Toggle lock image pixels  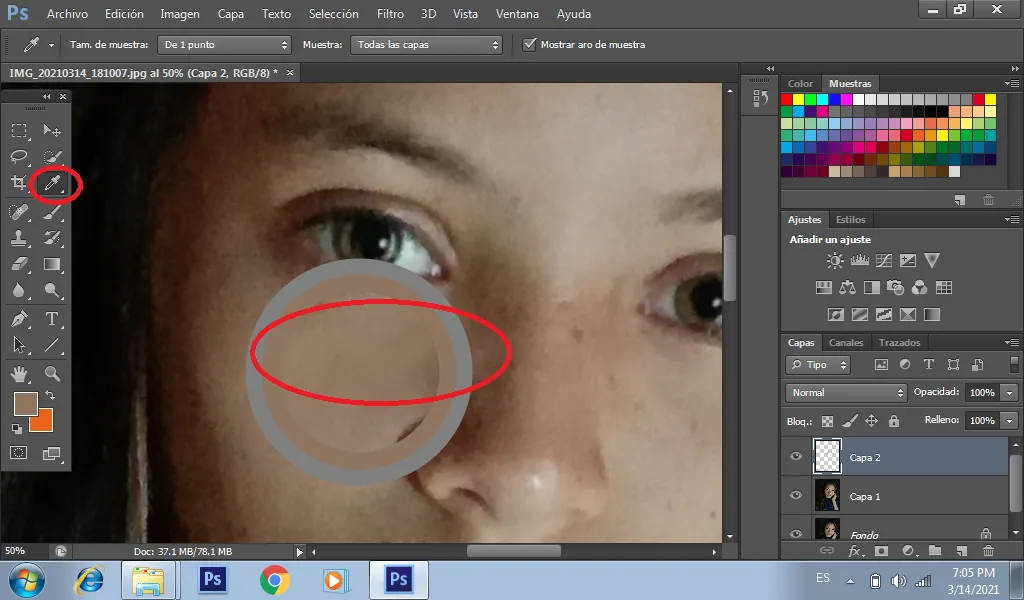tap(850, 421)
